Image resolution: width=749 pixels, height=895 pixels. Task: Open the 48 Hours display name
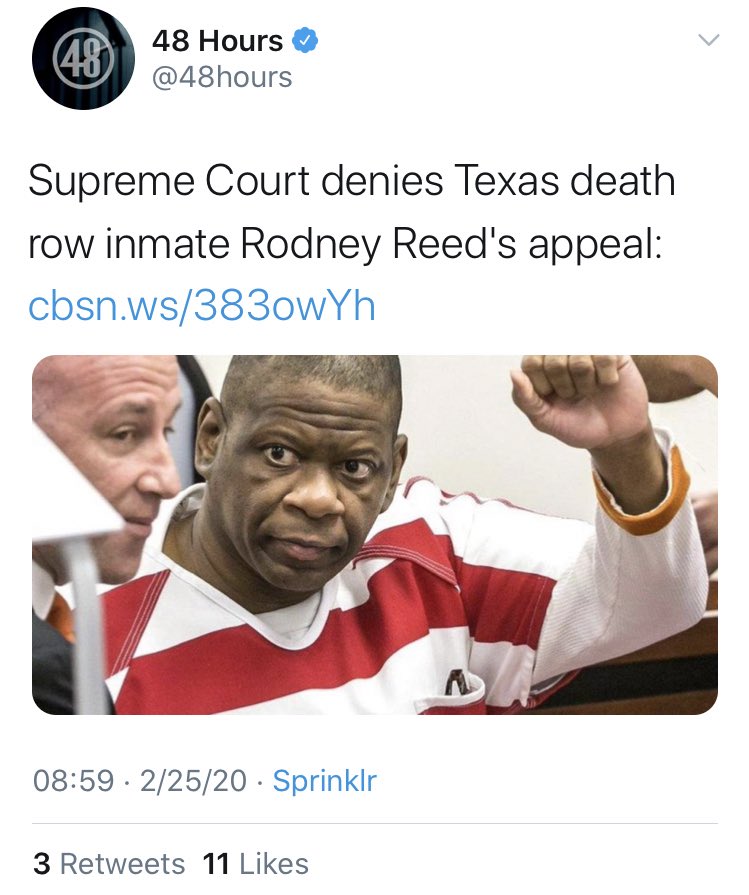click(x=218, y=41)
